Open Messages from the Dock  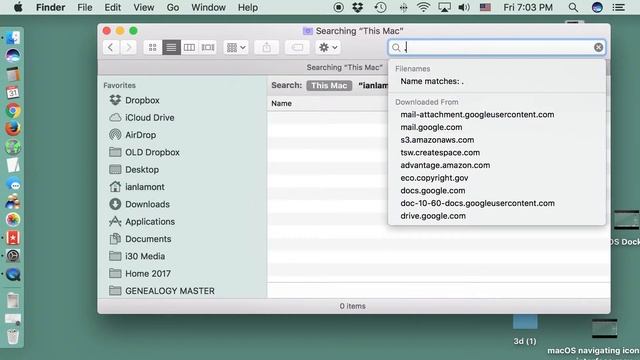[13, 184]
